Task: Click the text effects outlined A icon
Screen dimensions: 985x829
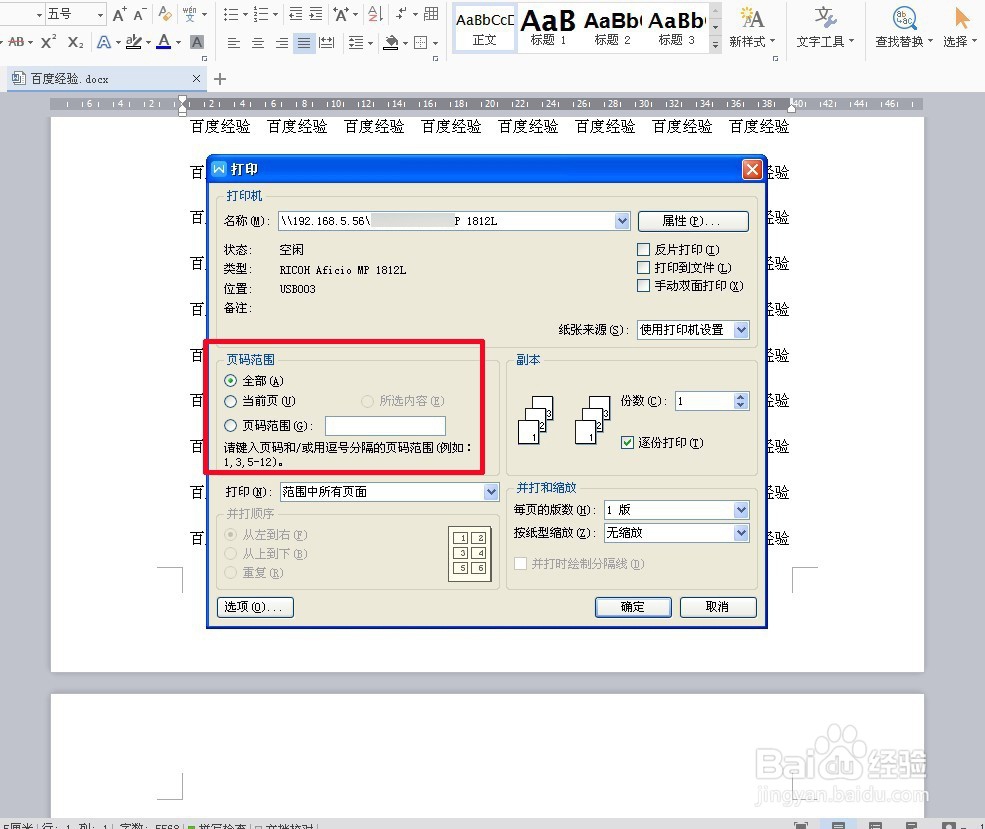Action: pos(104,42)
